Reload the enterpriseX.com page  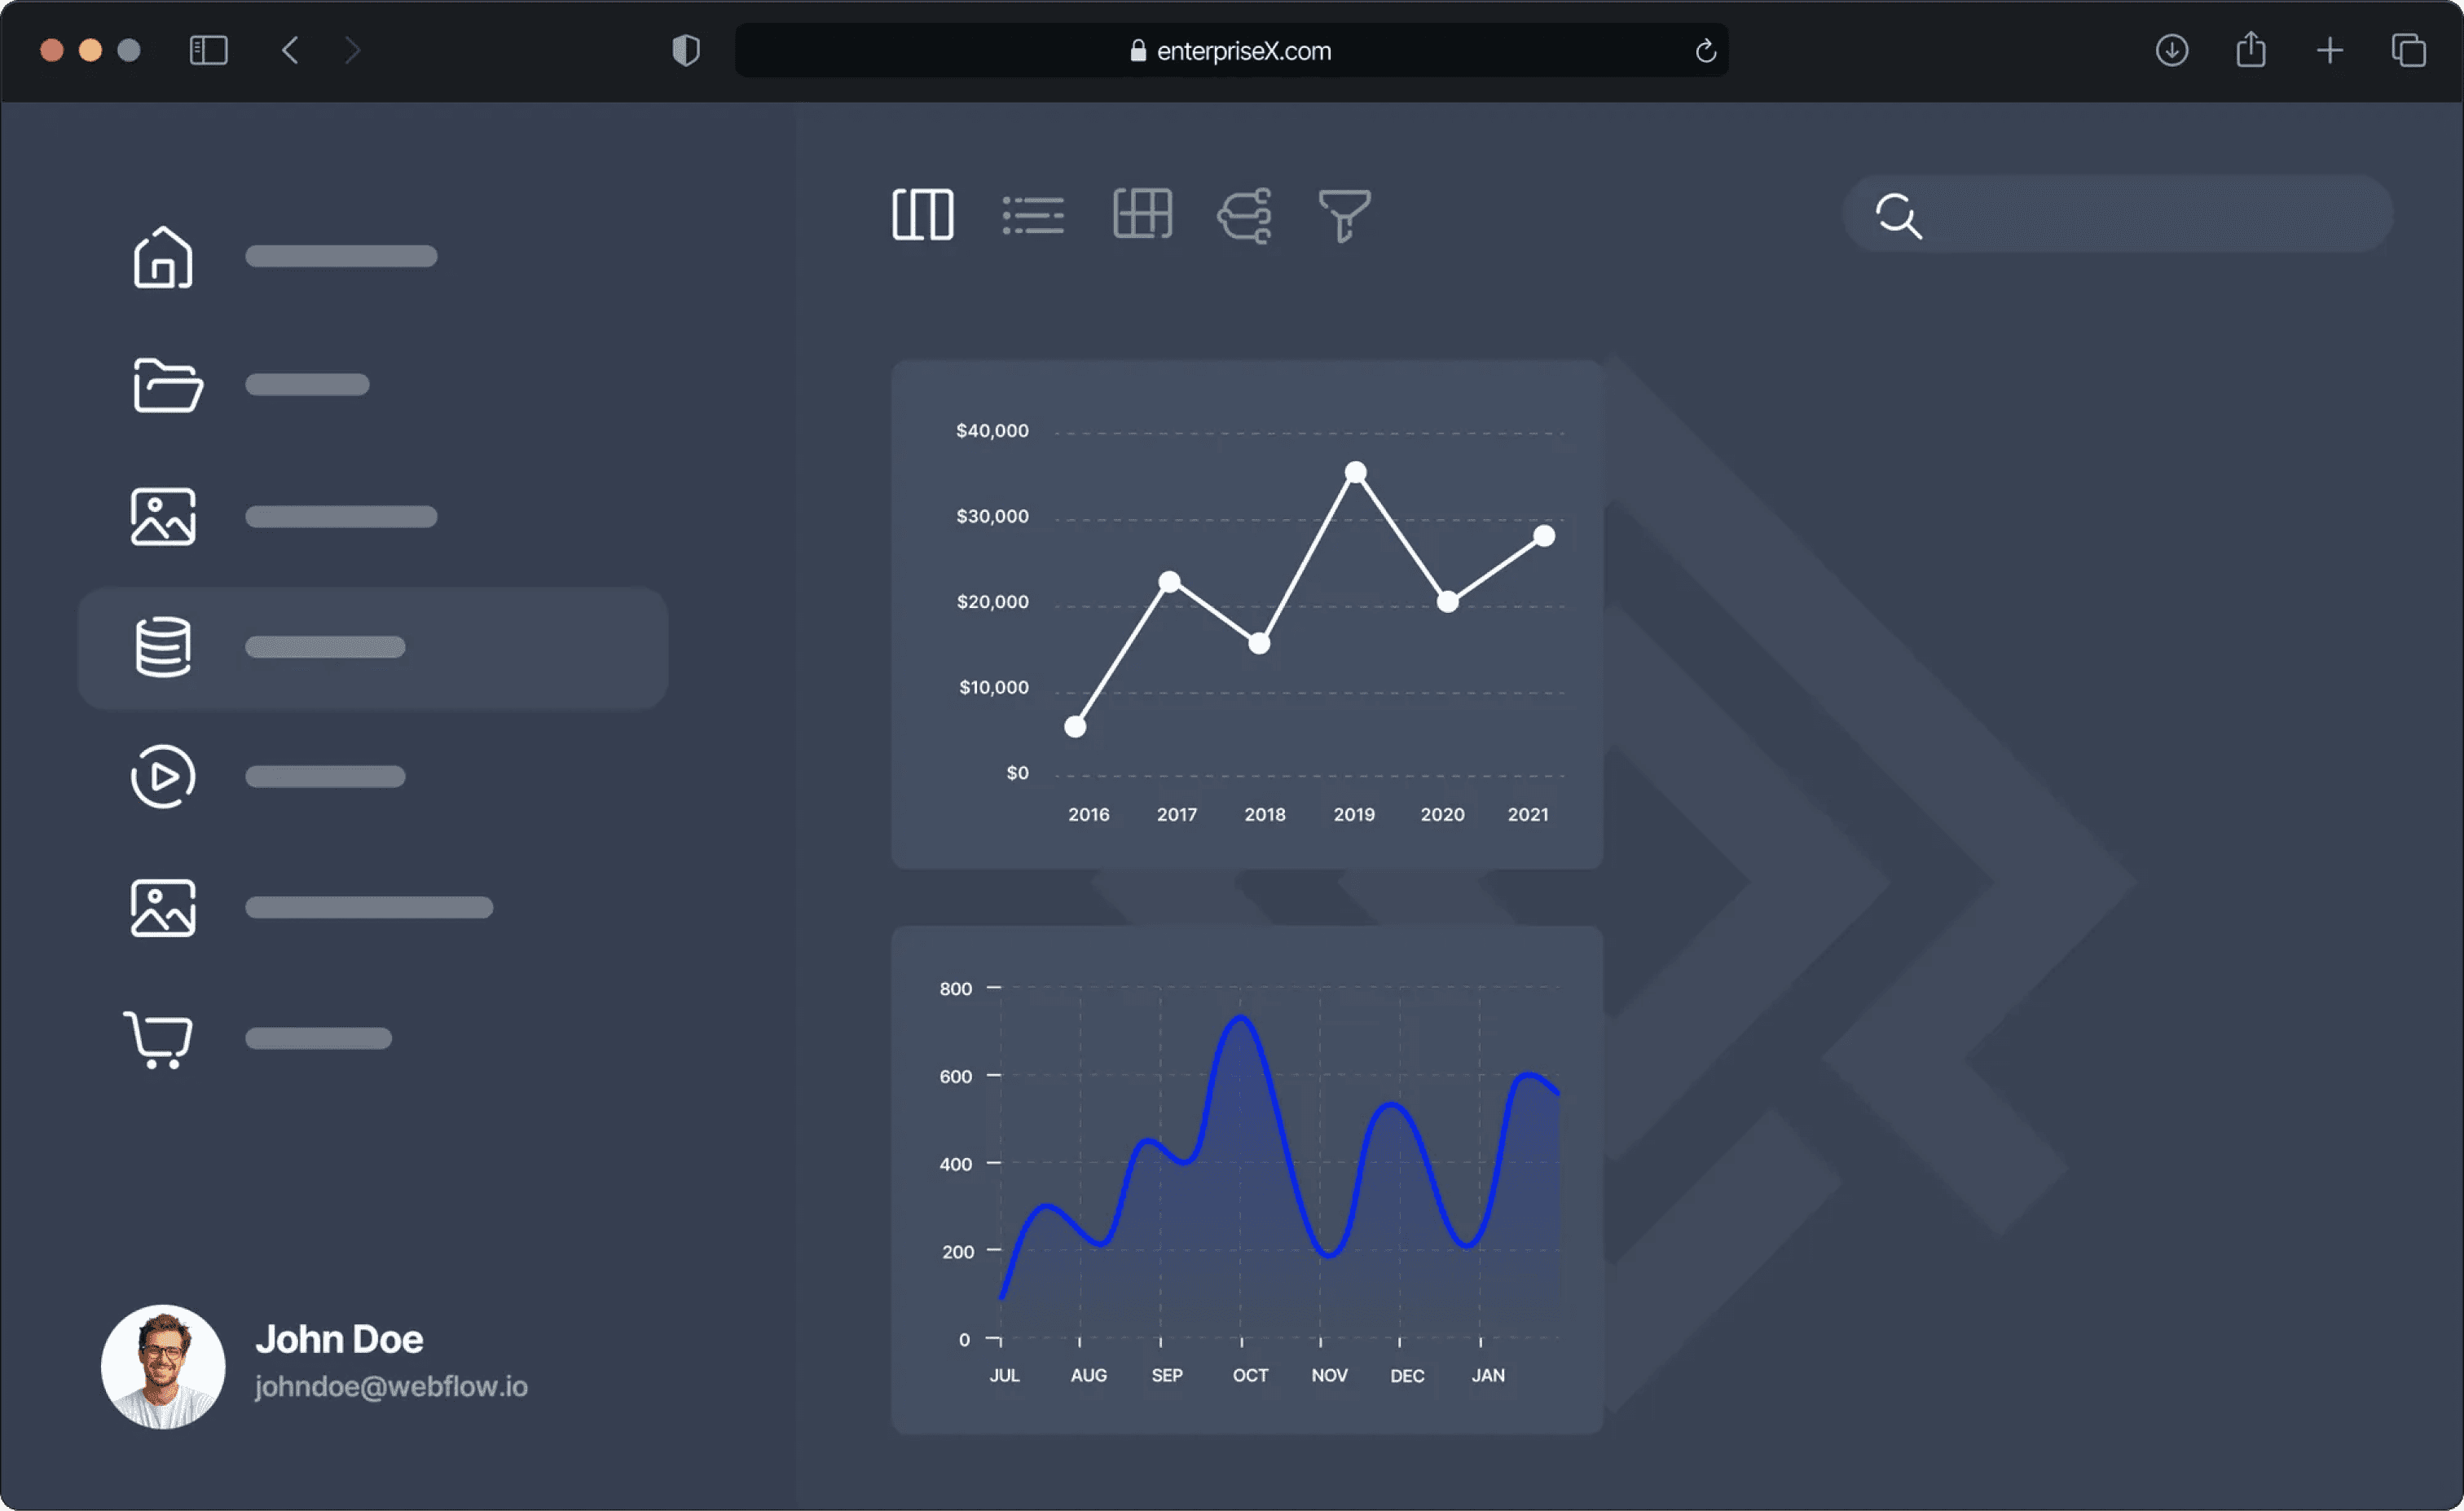click(x=1705, y=51)
